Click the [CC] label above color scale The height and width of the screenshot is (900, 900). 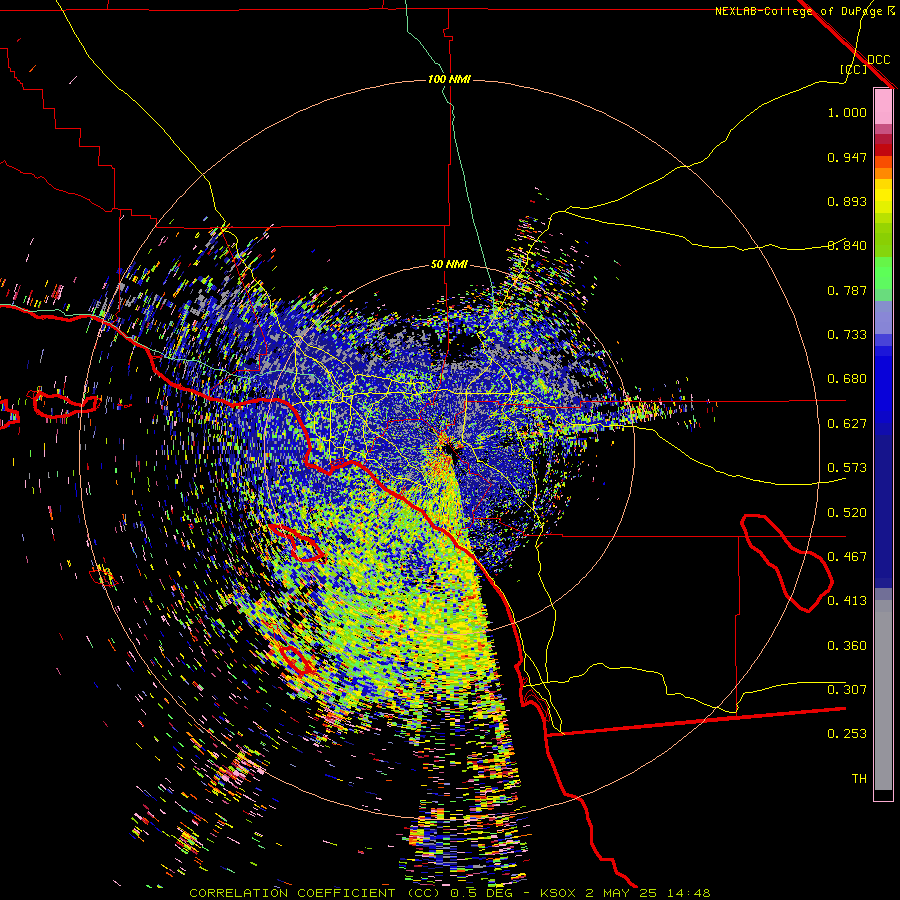pos(853,69)
